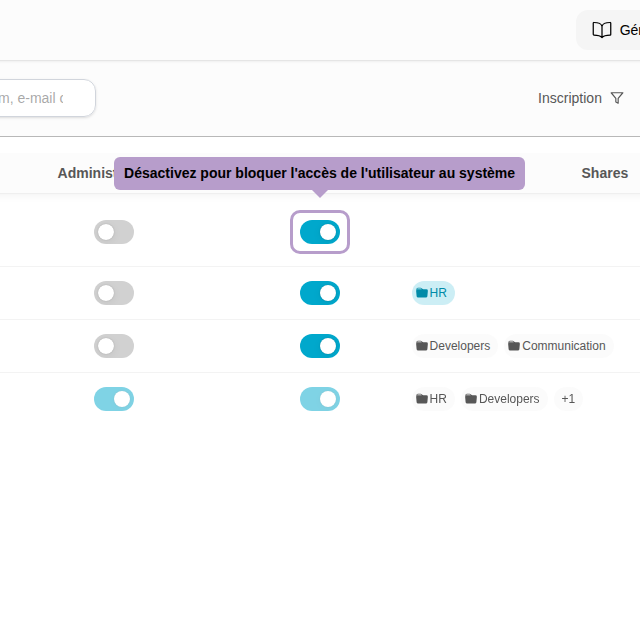Screen dimensions: 640x624
Task: Click the highlighted HR folder tag
Action: coord(433,293)
